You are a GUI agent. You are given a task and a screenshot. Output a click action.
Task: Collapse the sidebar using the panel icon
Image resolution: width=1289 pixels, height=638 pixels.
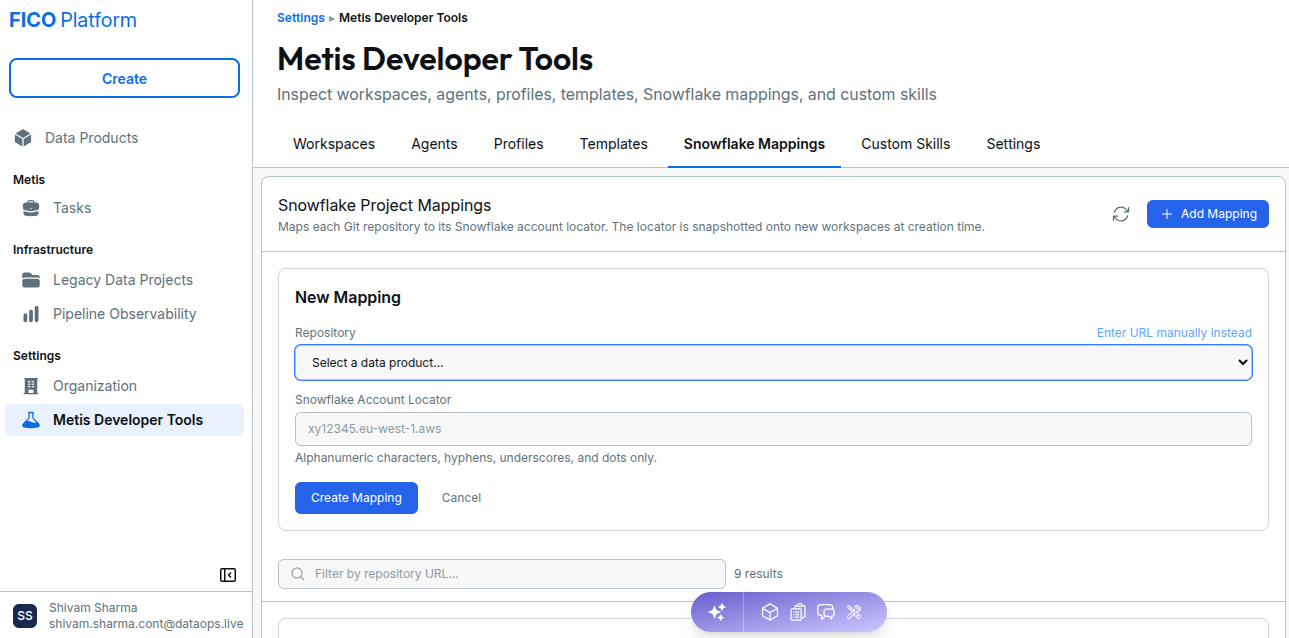pyautogui.click(x=228, y=575)
